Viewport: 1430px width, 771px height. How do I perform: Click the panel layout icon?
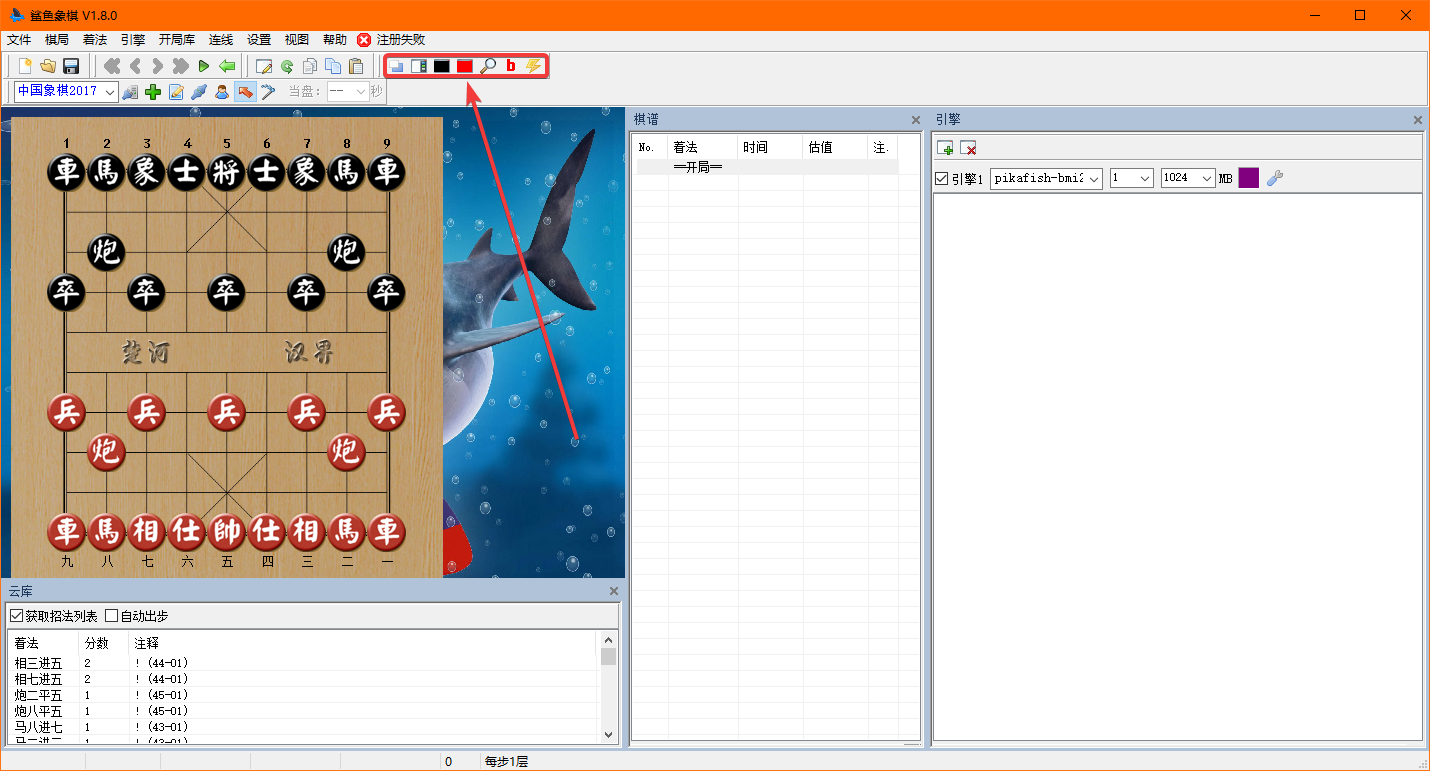pos(419,66)
